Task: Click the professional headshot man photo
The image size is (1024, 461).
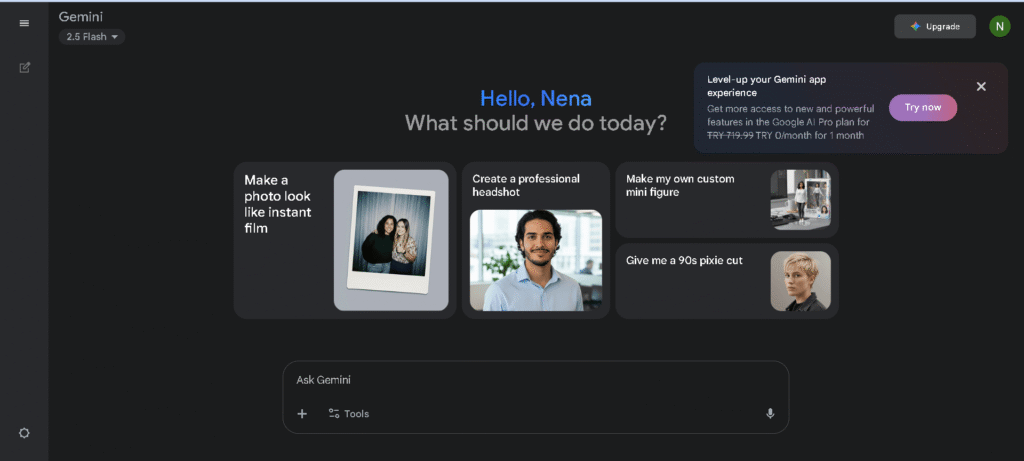Action: (536, 260)
